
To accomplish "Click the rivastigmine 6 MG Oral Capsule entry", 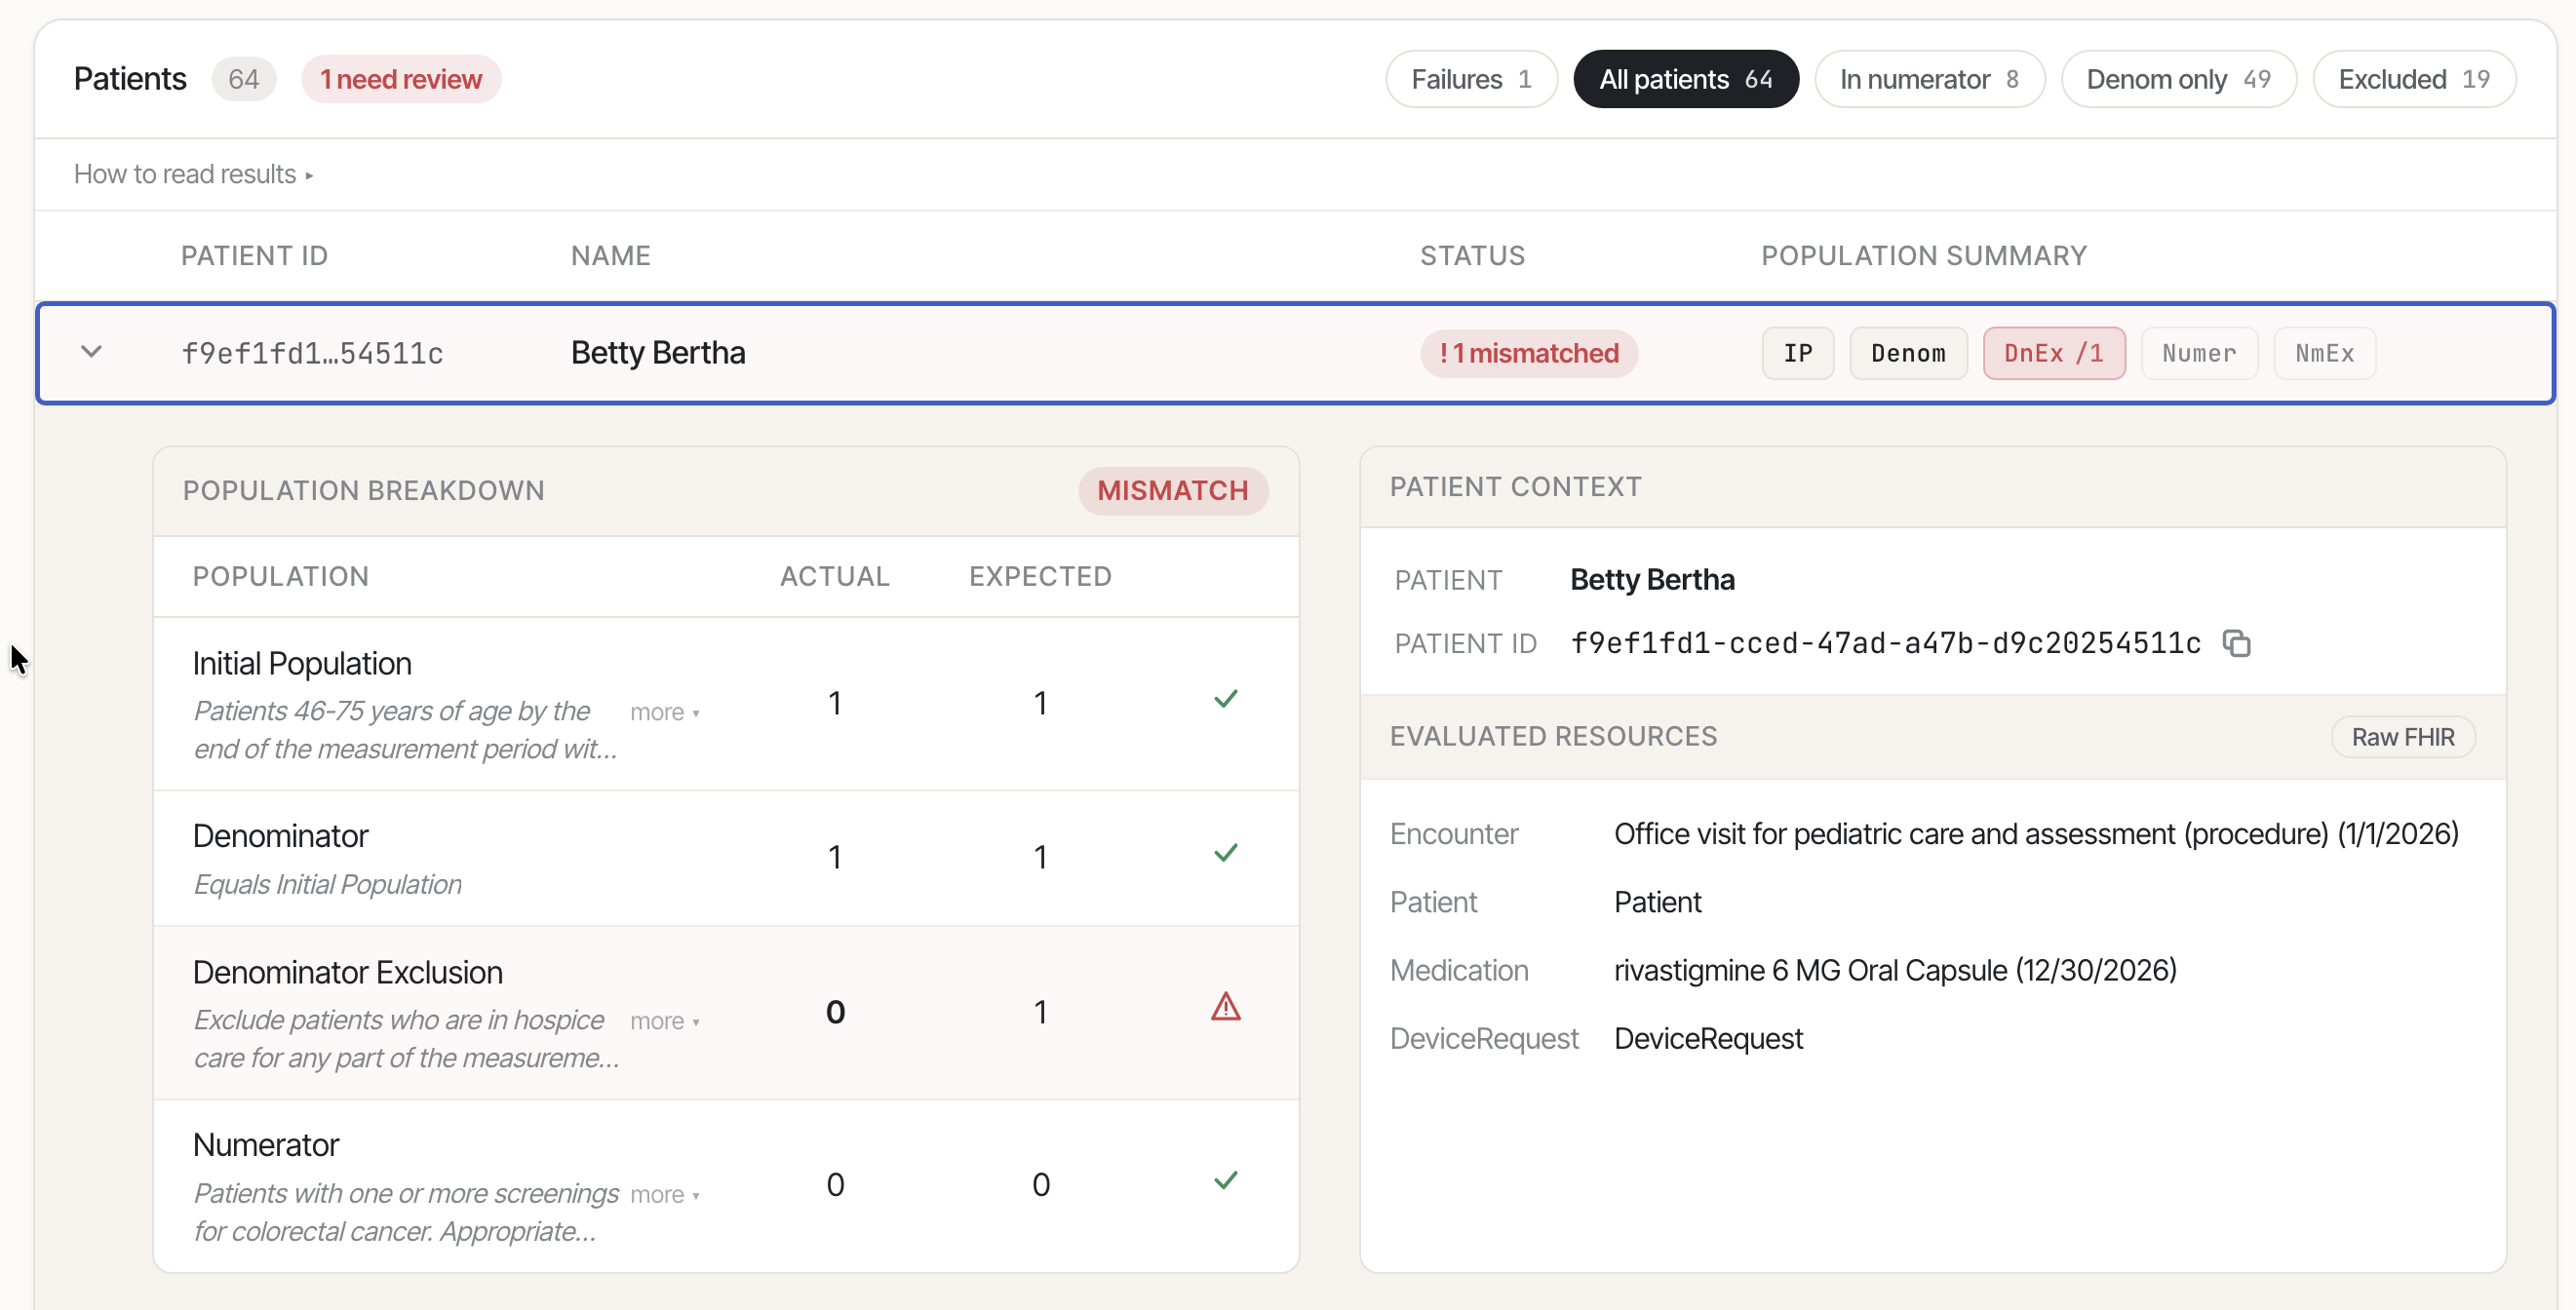I will [x=1895, y=970].
